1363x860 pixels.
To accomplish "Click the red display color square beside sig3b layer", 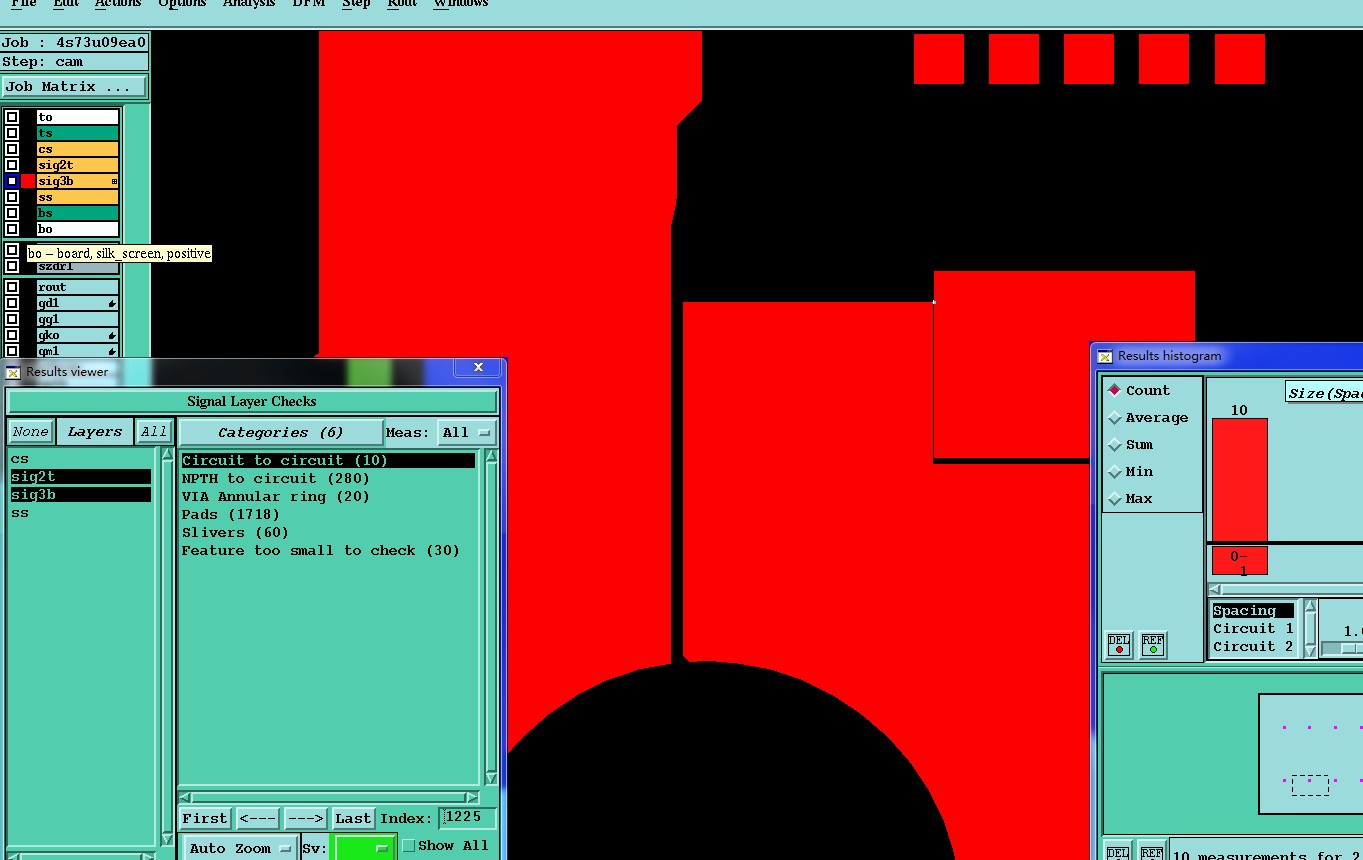I will pos(28,181).
